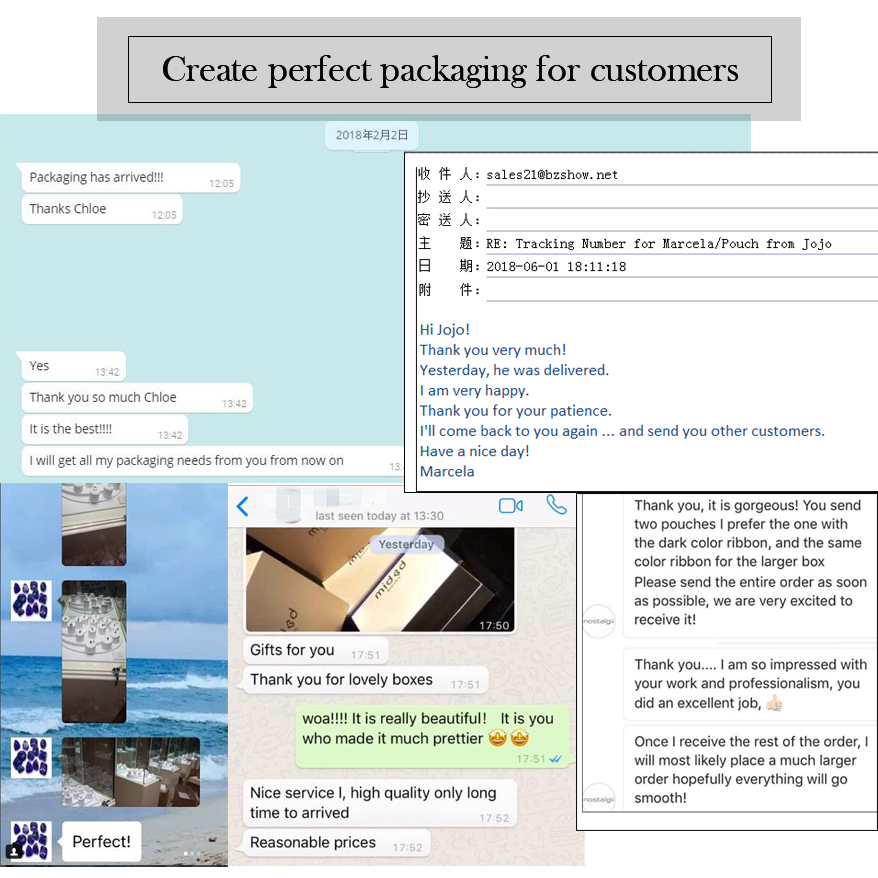This screenshot has height=878, width=878.
Task: Tap the nostalgia avatar beside bottom message
Action: coord(599,796)
